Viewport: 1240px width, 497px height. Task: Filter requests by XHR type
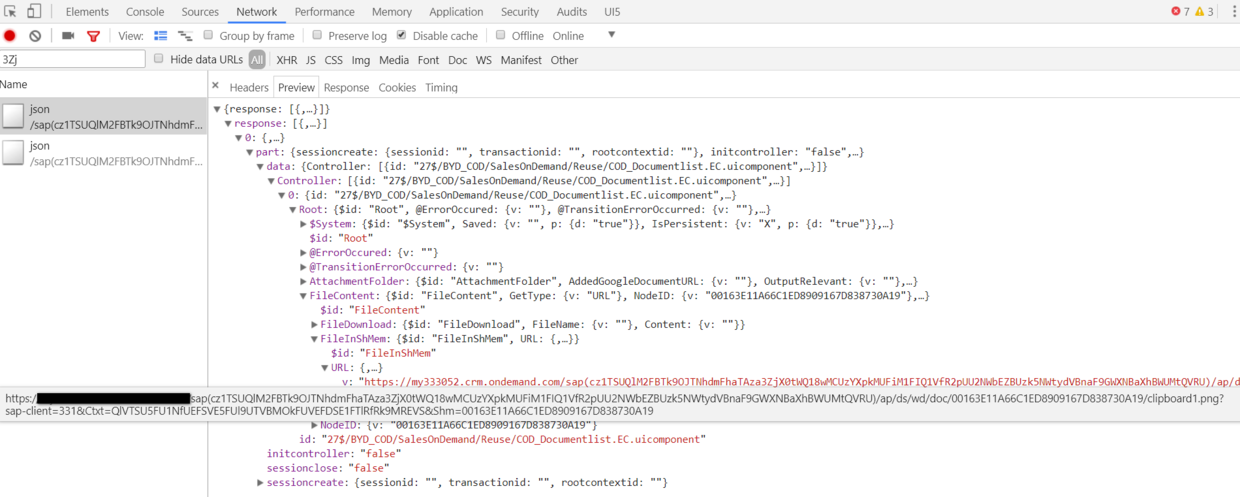287,60
